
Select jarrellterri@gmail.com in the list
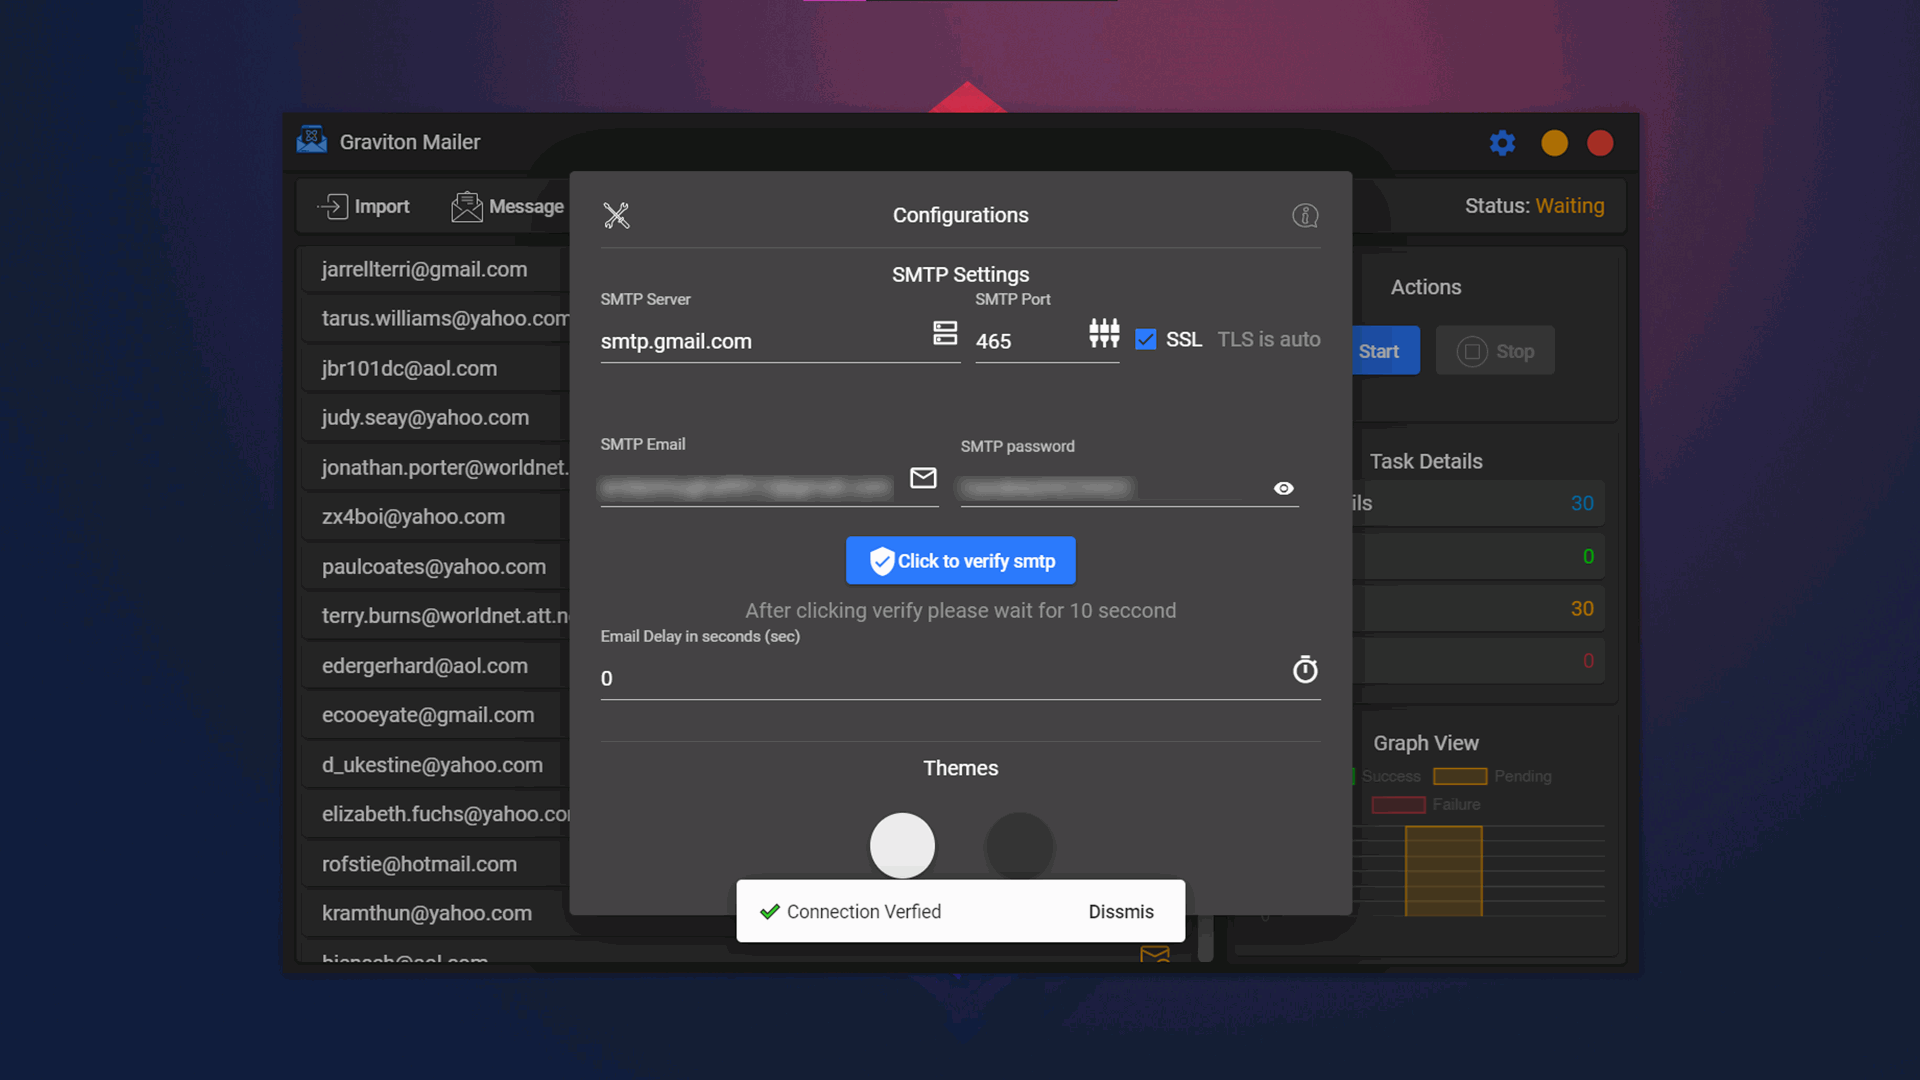(436, 270)
